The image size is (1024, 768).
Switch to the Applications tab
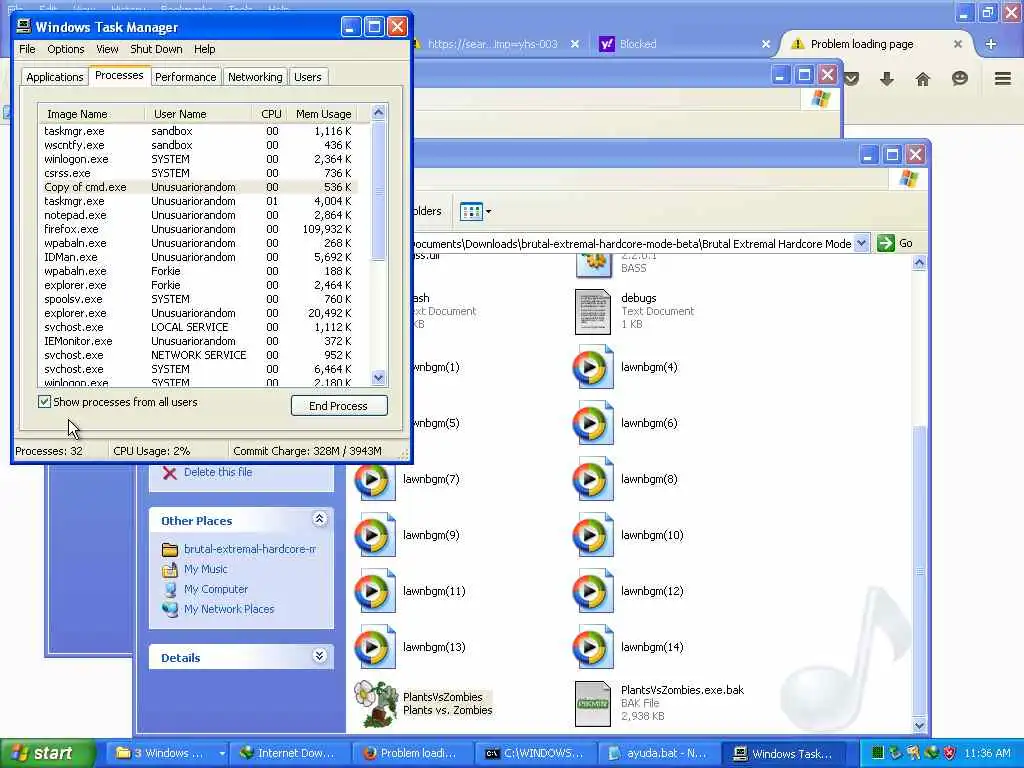[x=55, y=77]
